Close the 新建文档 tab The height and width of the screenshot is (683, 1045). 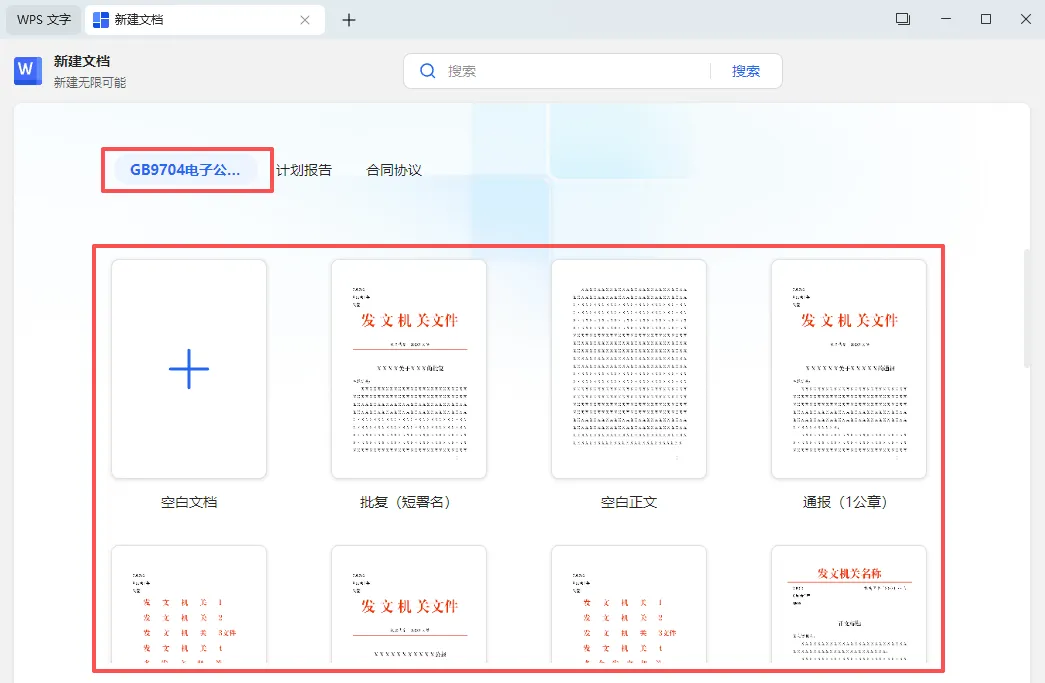point(305,20)
